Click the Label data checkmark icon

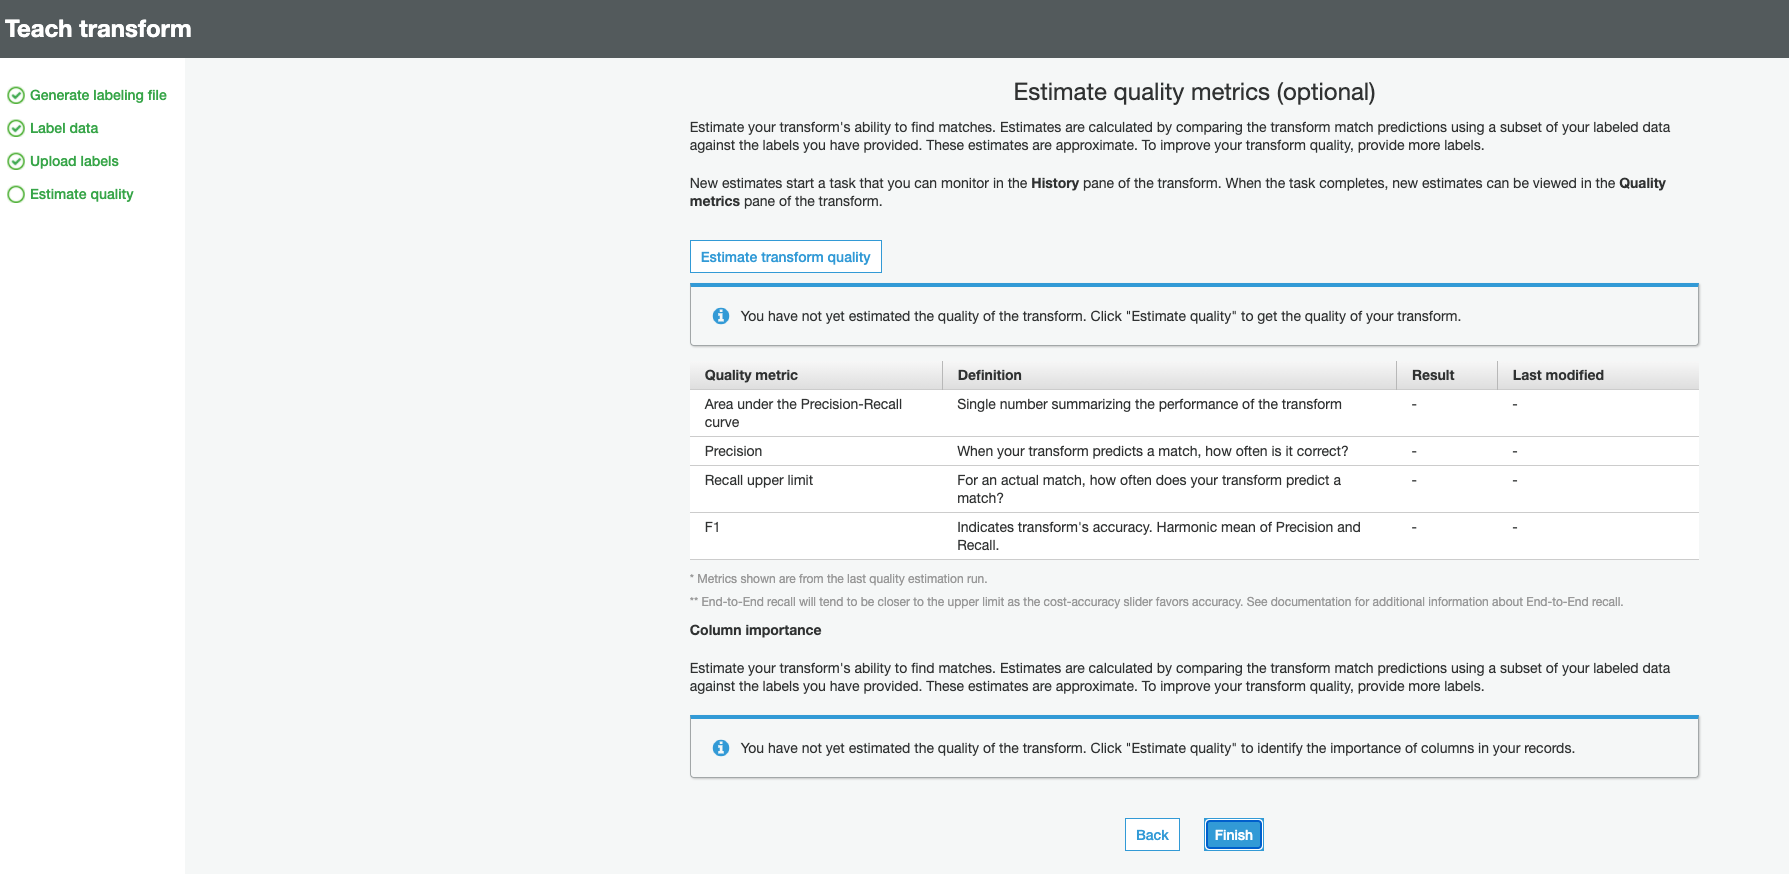[x=16, y=129]
